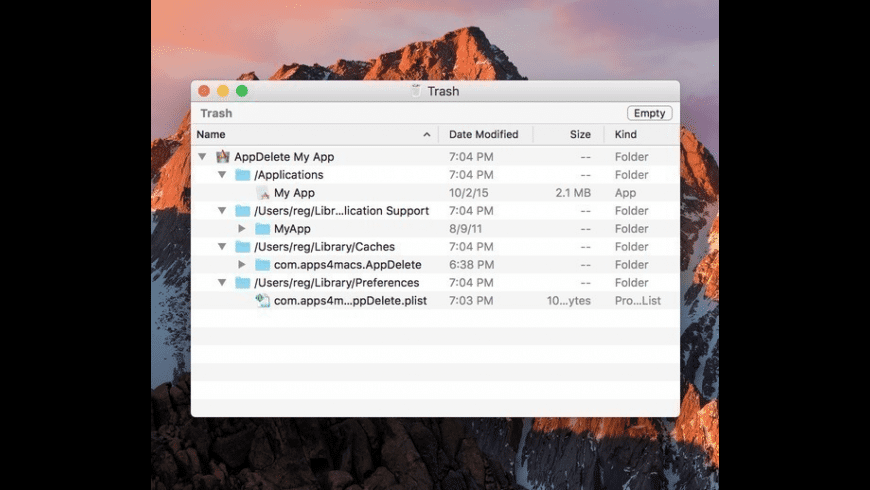Select the plist file icon

[x=262, y=301]
